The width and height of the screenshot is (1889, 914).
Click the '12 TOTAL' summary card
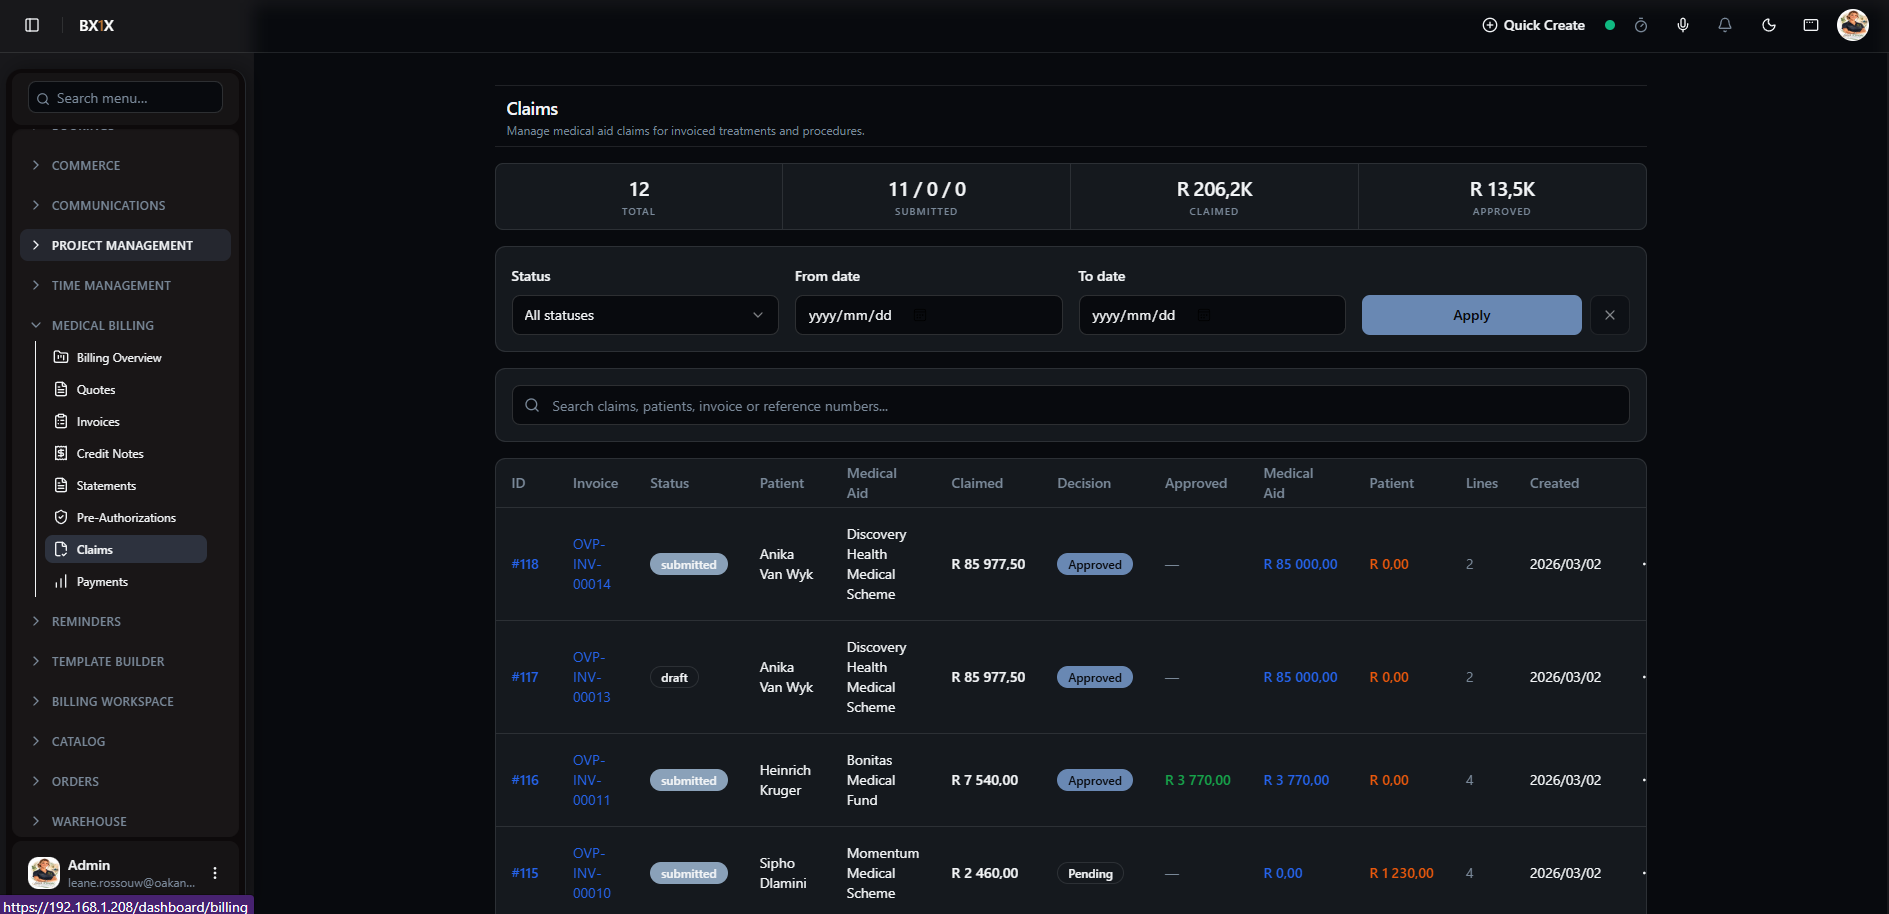pos(639,197)
